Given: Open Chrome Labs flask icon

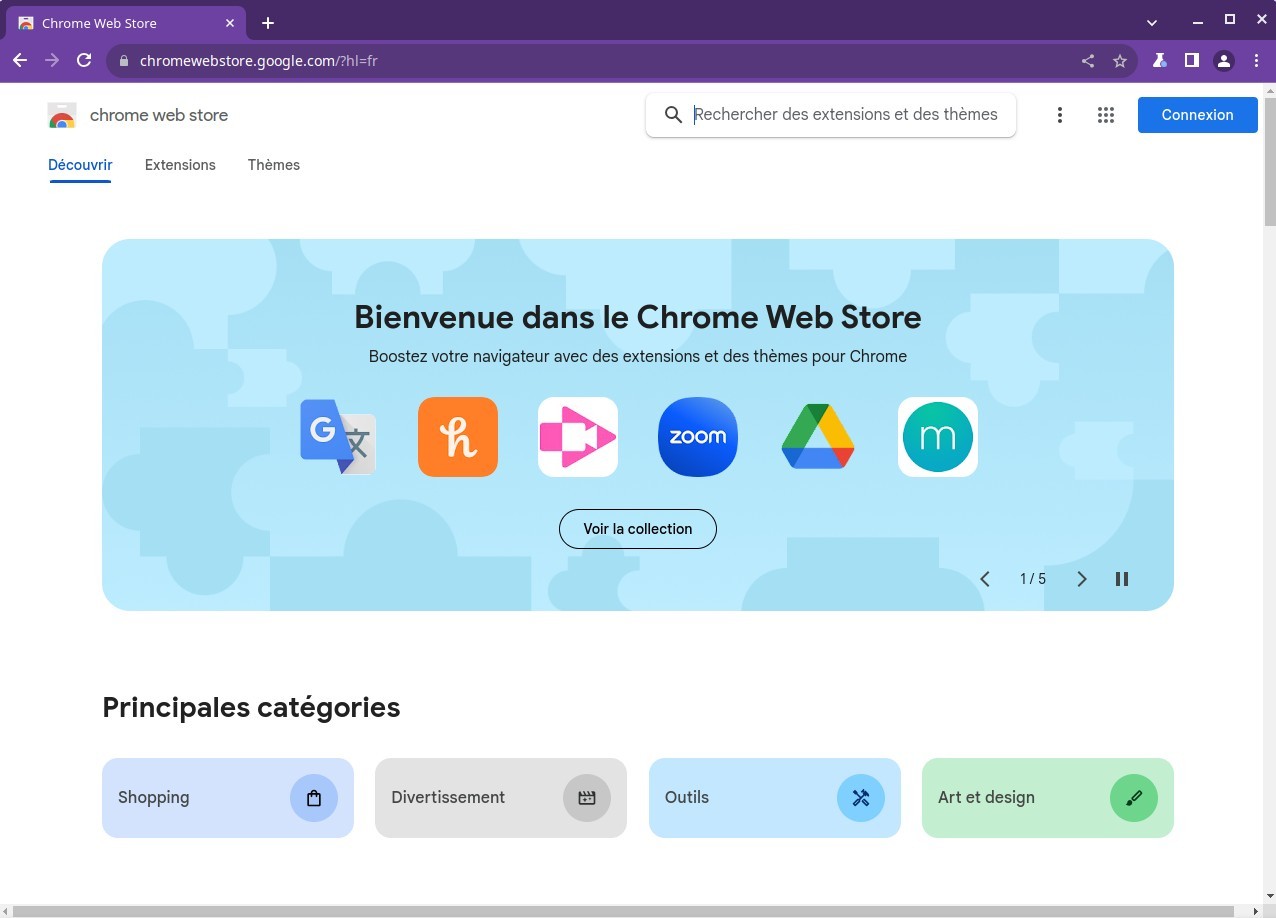Looking at the screenshot, I should [x=1160, y=60].
